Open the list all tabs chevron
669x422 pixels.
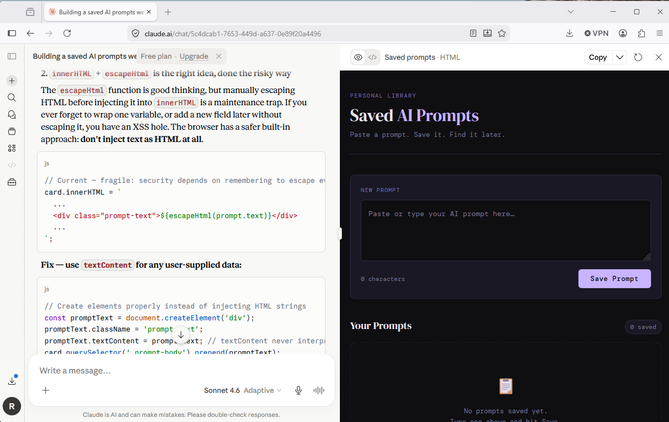[570, 12]
